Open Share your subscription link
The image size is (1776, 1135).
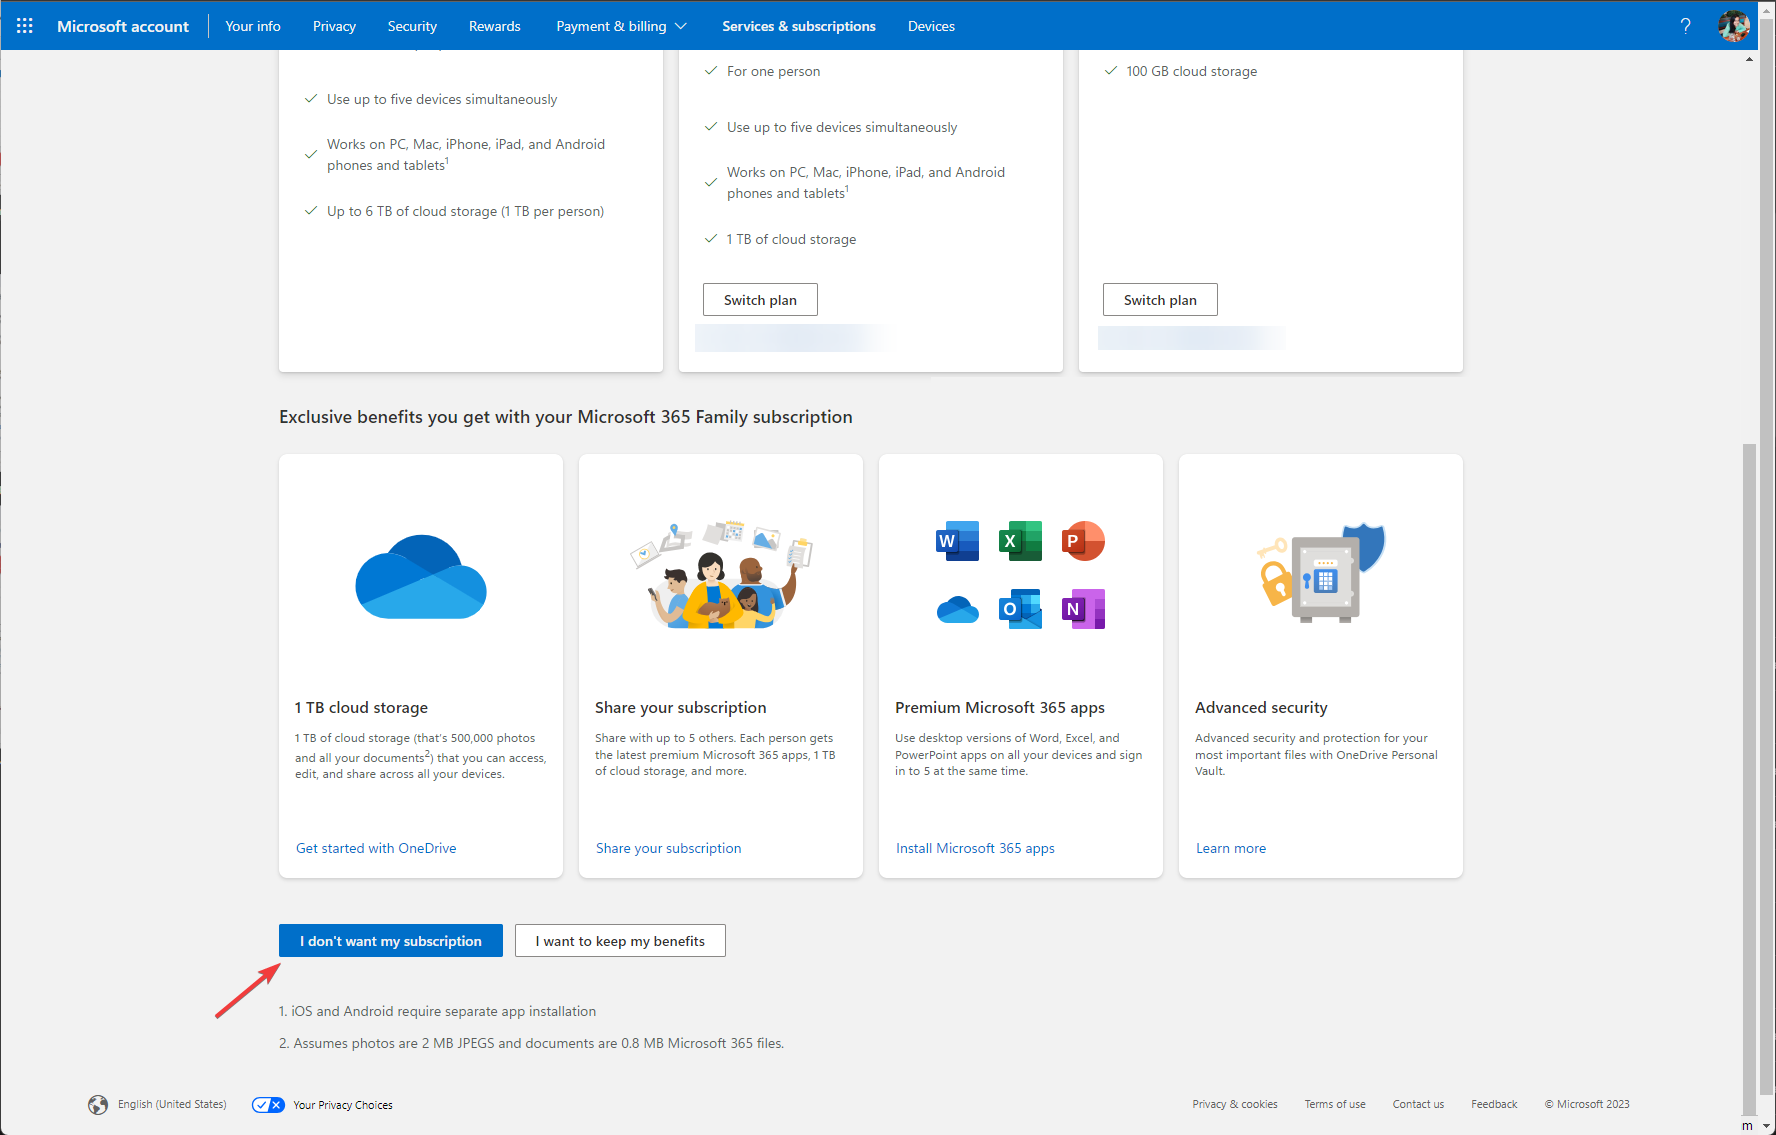[x=669, y=848]
